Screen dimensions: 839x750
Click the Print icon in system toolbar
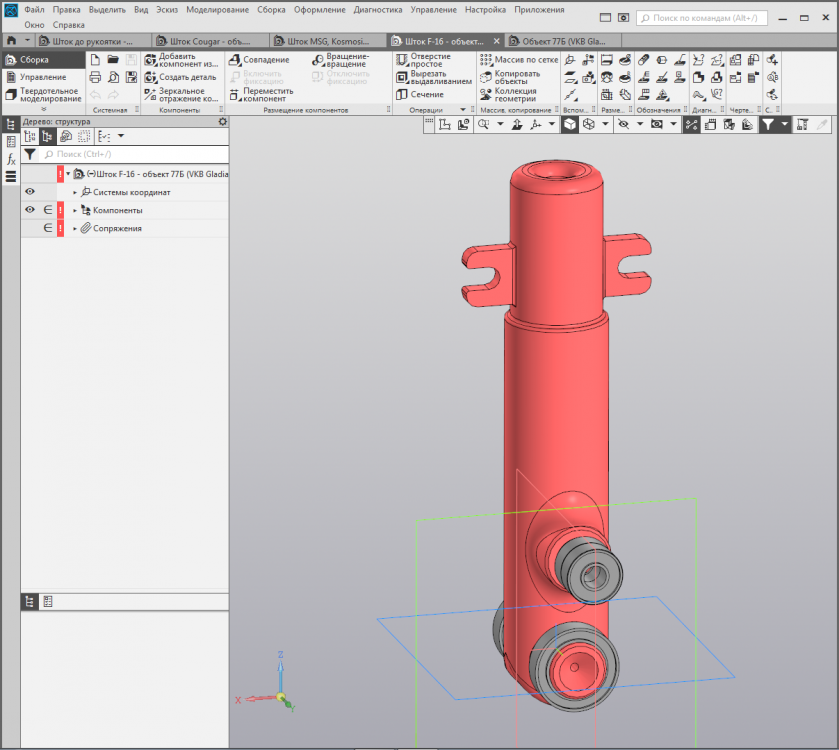[x=96, y=77]
